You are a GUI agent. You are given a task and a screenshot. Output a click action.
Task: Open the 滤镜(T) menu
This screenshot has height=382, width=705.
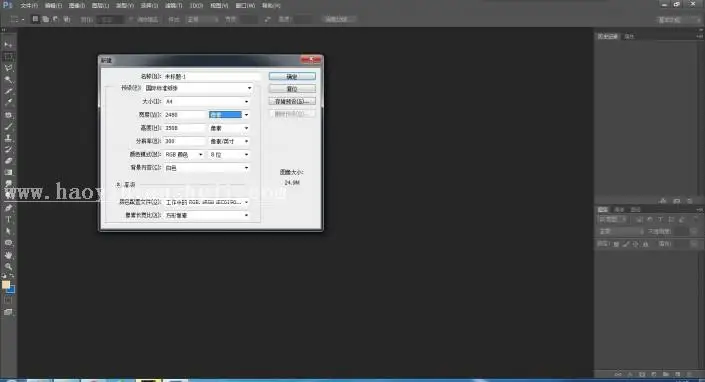[173, 5]
